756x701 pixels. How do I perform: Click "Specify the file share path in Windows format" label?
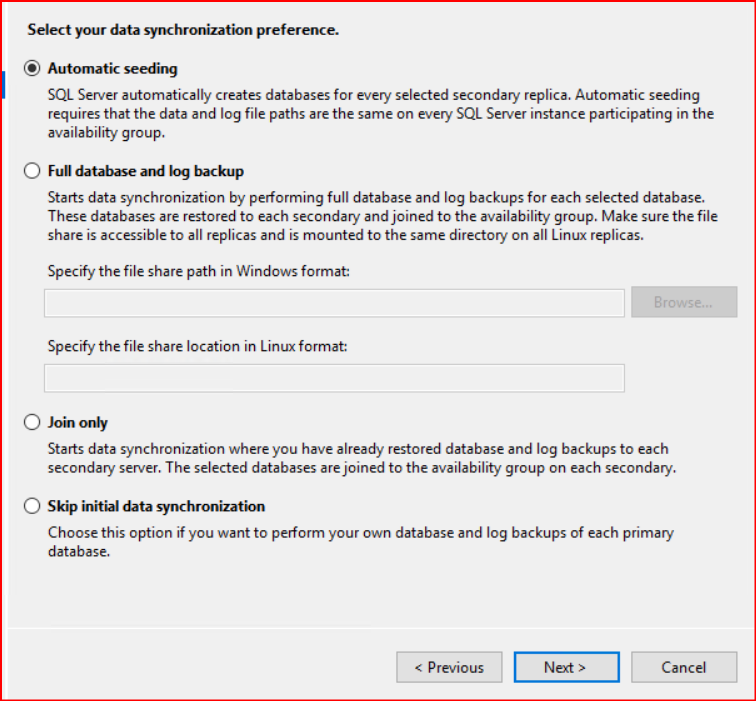pos(198,272)
